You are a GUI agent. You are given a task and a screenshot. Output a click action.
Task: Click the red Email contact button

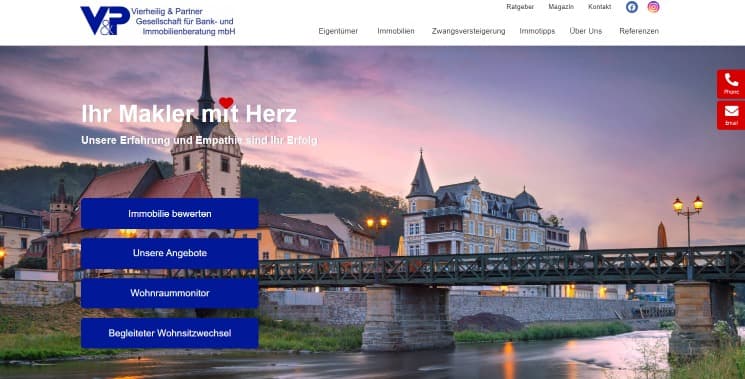coord(731,115)
